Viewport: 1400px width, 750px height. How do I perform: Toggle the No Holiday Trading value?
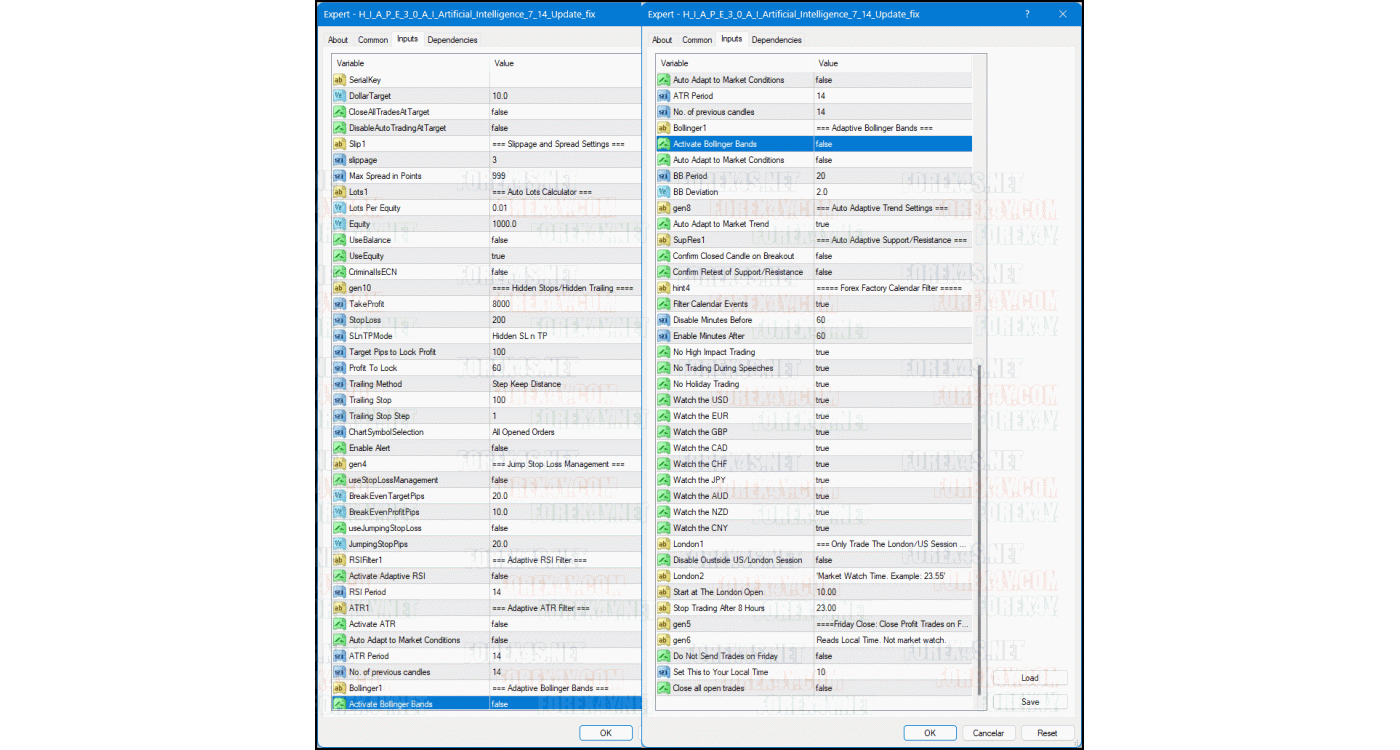[890, 384]
